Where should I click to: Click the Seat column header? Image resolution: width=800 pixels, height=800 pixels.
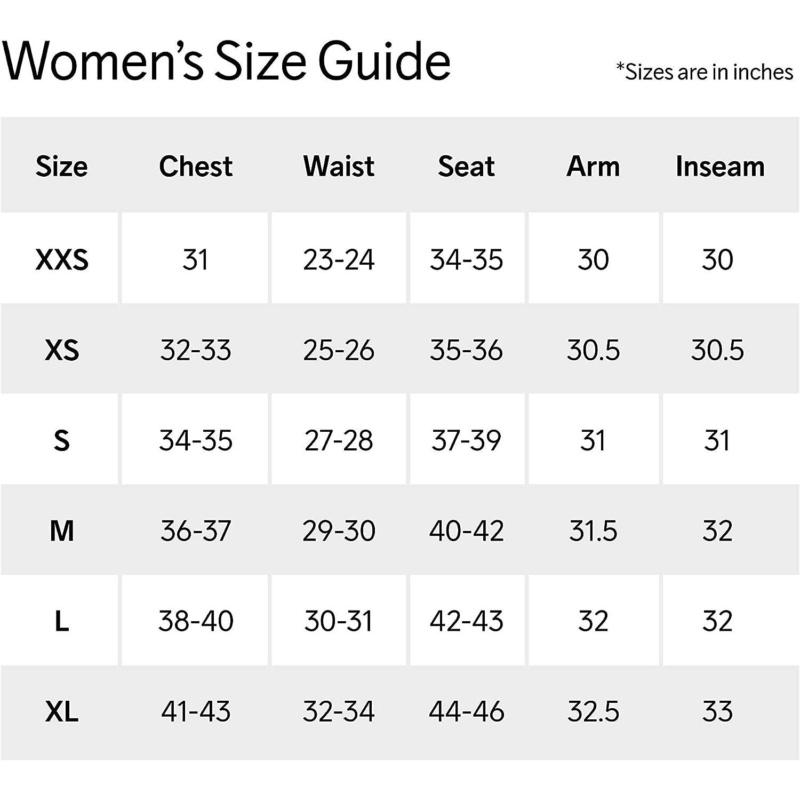click(466, 166)
